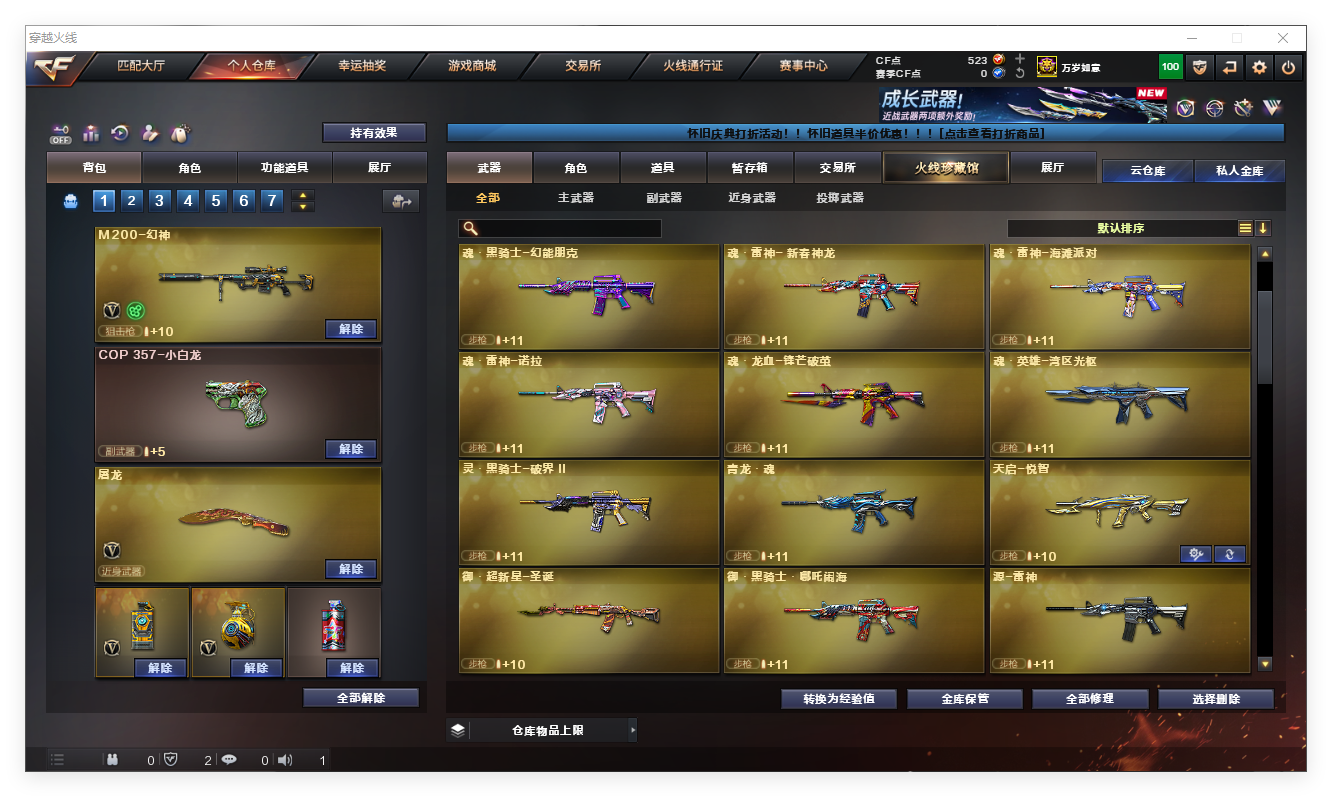Click the 全部修理 button
The image size is (1332, 797).
click(x=1089, y=699)
